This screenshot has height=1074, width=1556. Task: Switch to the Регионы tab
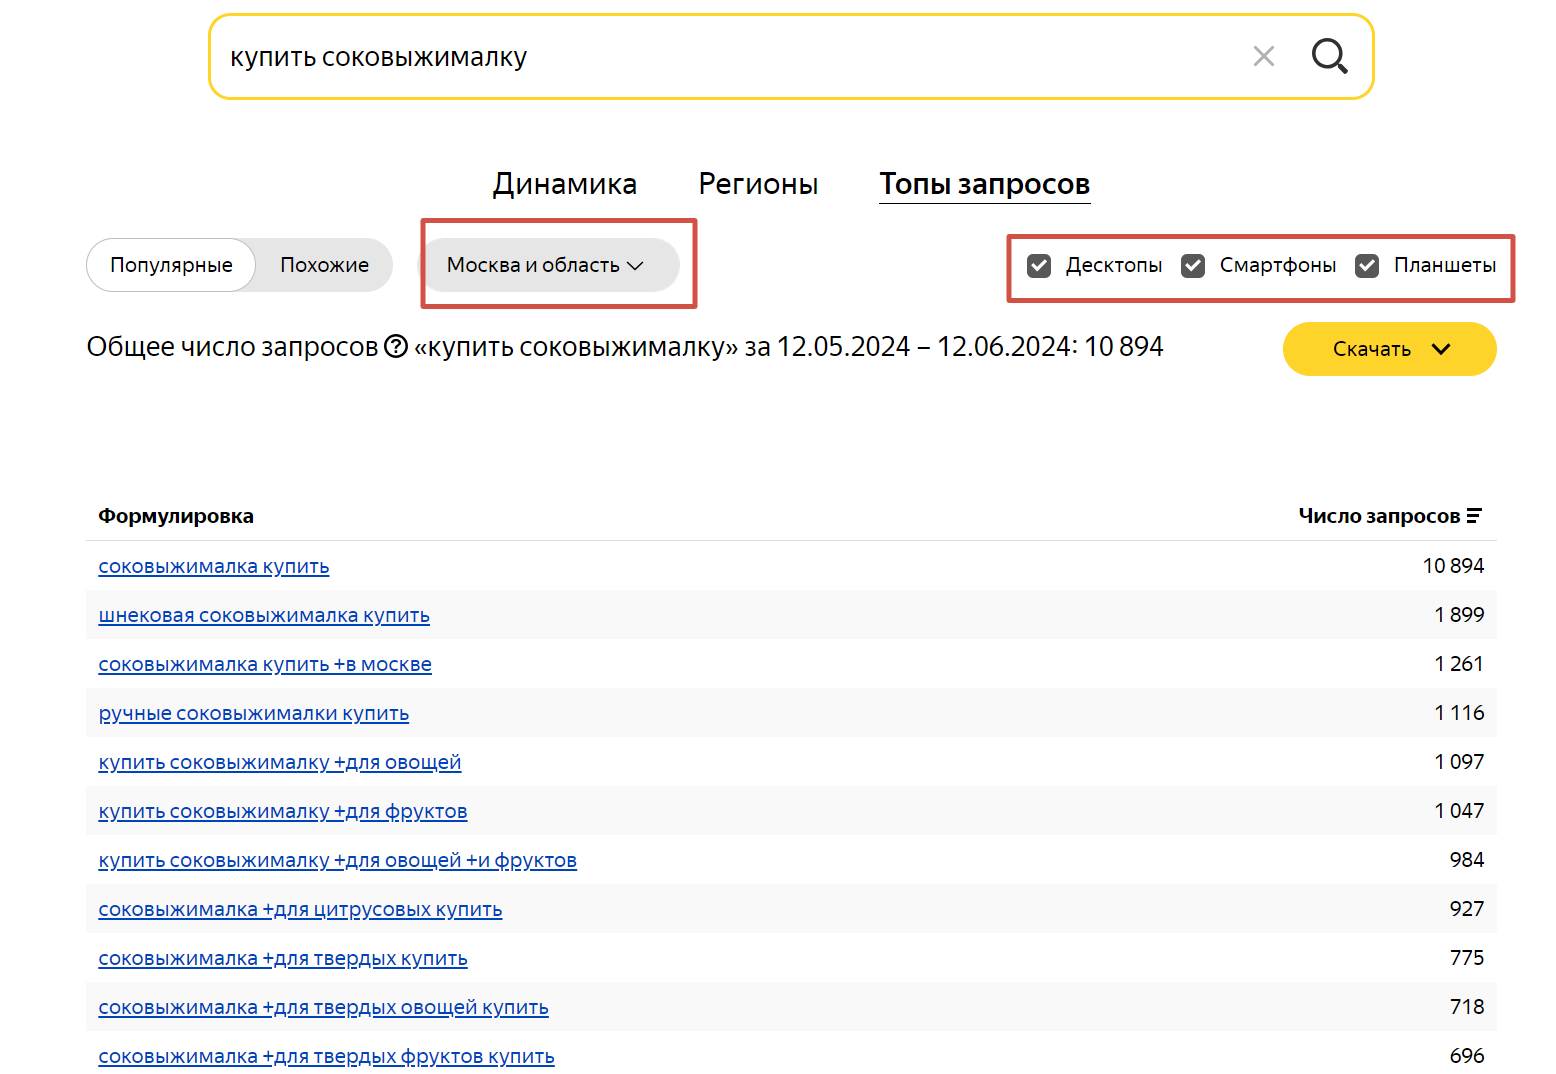pos(758,184)
